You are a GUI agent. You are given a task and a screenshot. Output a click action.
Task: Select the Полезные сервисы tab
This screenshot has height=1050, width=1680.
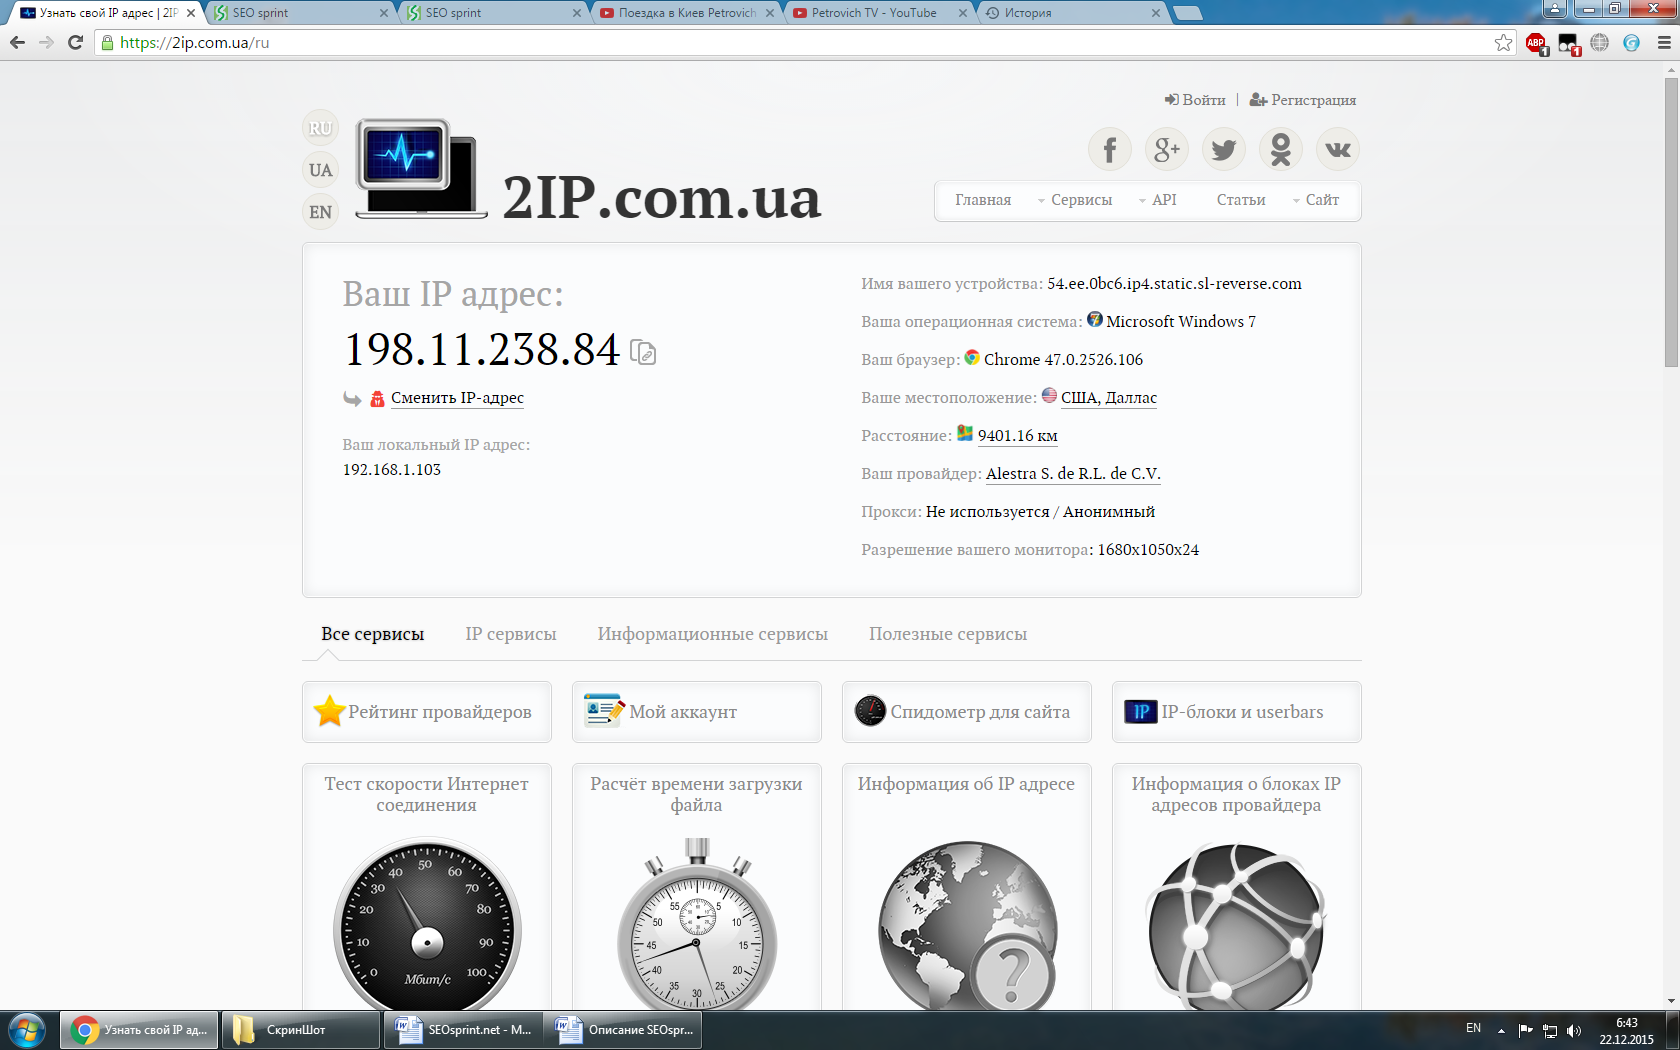point(948,634)
